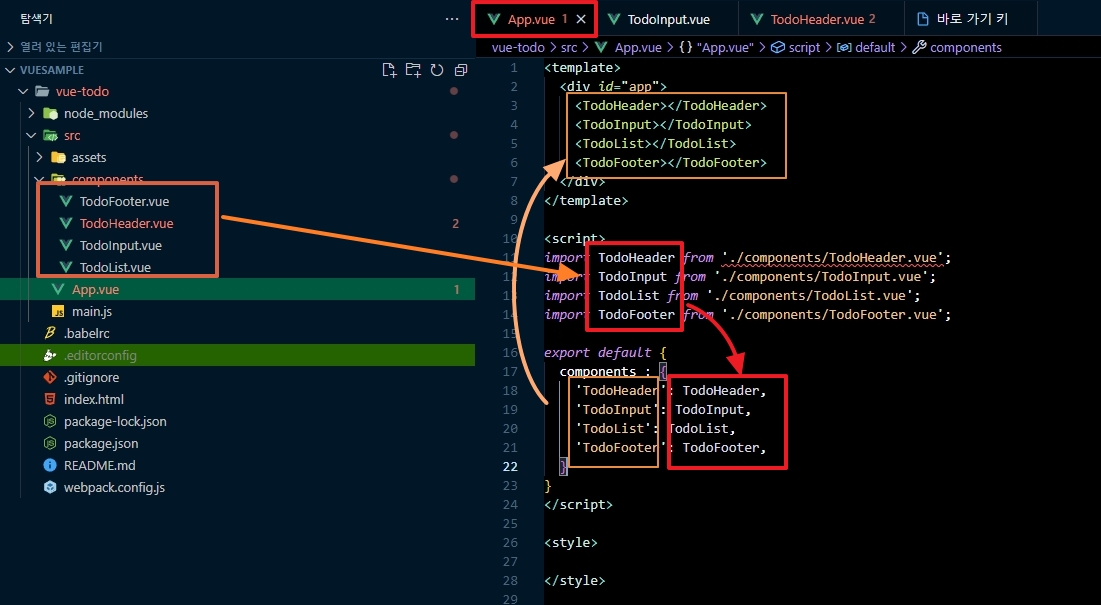Open webpack.config.js in the file tree

click(x=114, y=487)
